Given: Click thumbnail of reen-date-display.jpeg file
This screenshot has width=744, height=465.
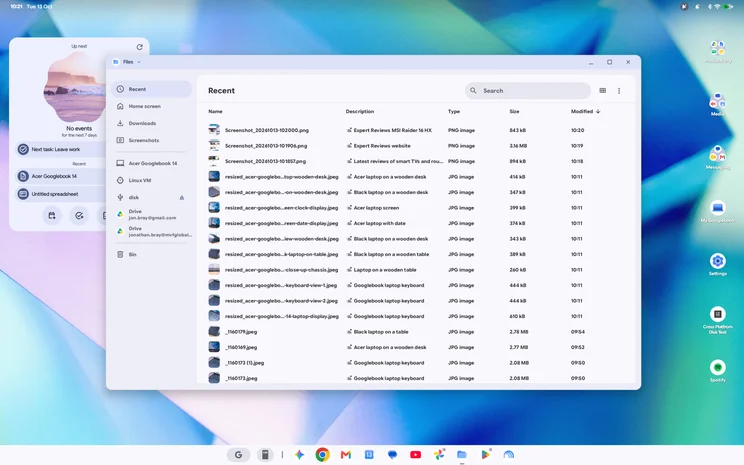Looking at the screenshot, I should pyautogui.click(x=214, y=223).
